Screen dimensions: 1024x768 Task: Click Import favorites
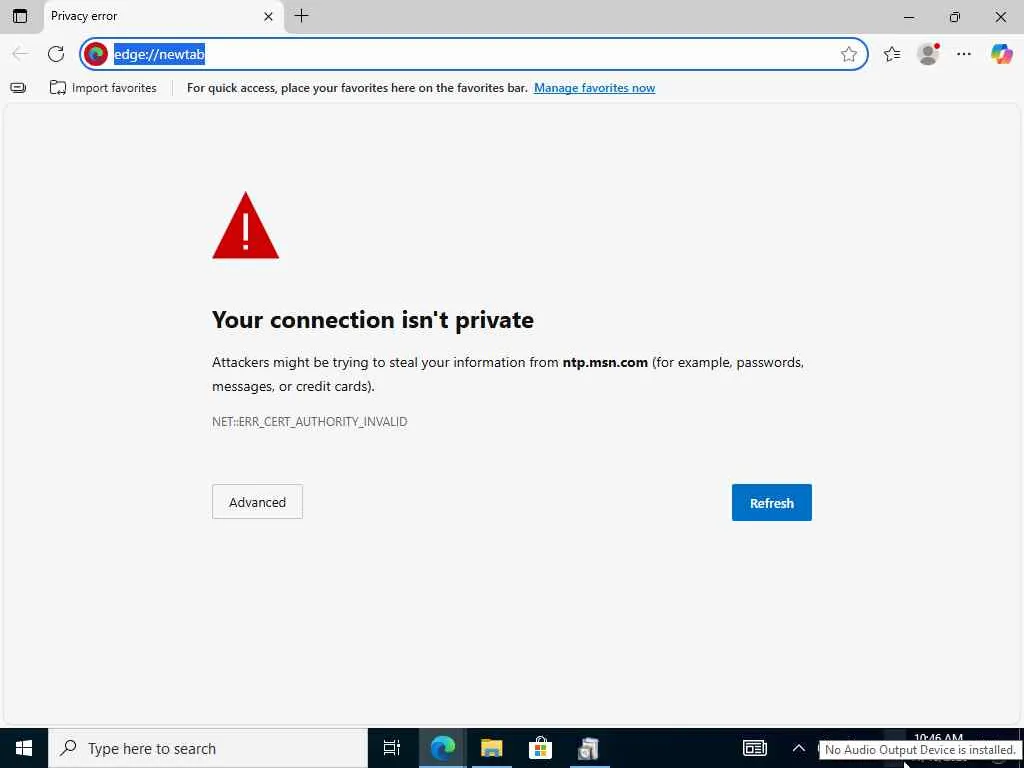pos(103,88)
